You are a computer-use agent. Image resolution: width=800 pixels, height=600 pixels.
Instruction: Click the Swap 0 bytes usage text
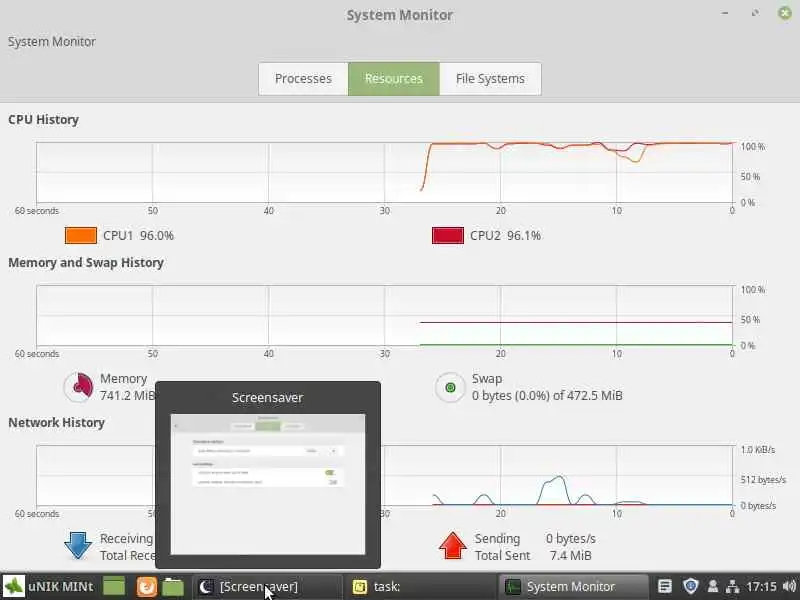pos(547,395)
